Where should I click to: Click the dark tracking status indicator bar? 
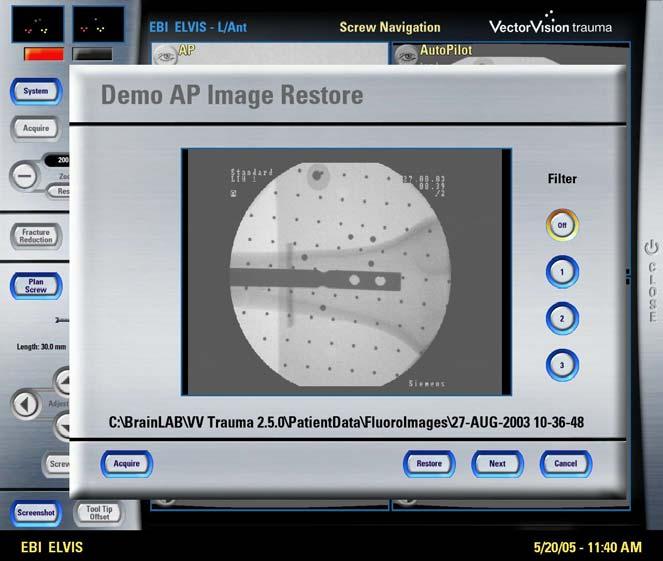pyautogui.click(x=93, y=54)
